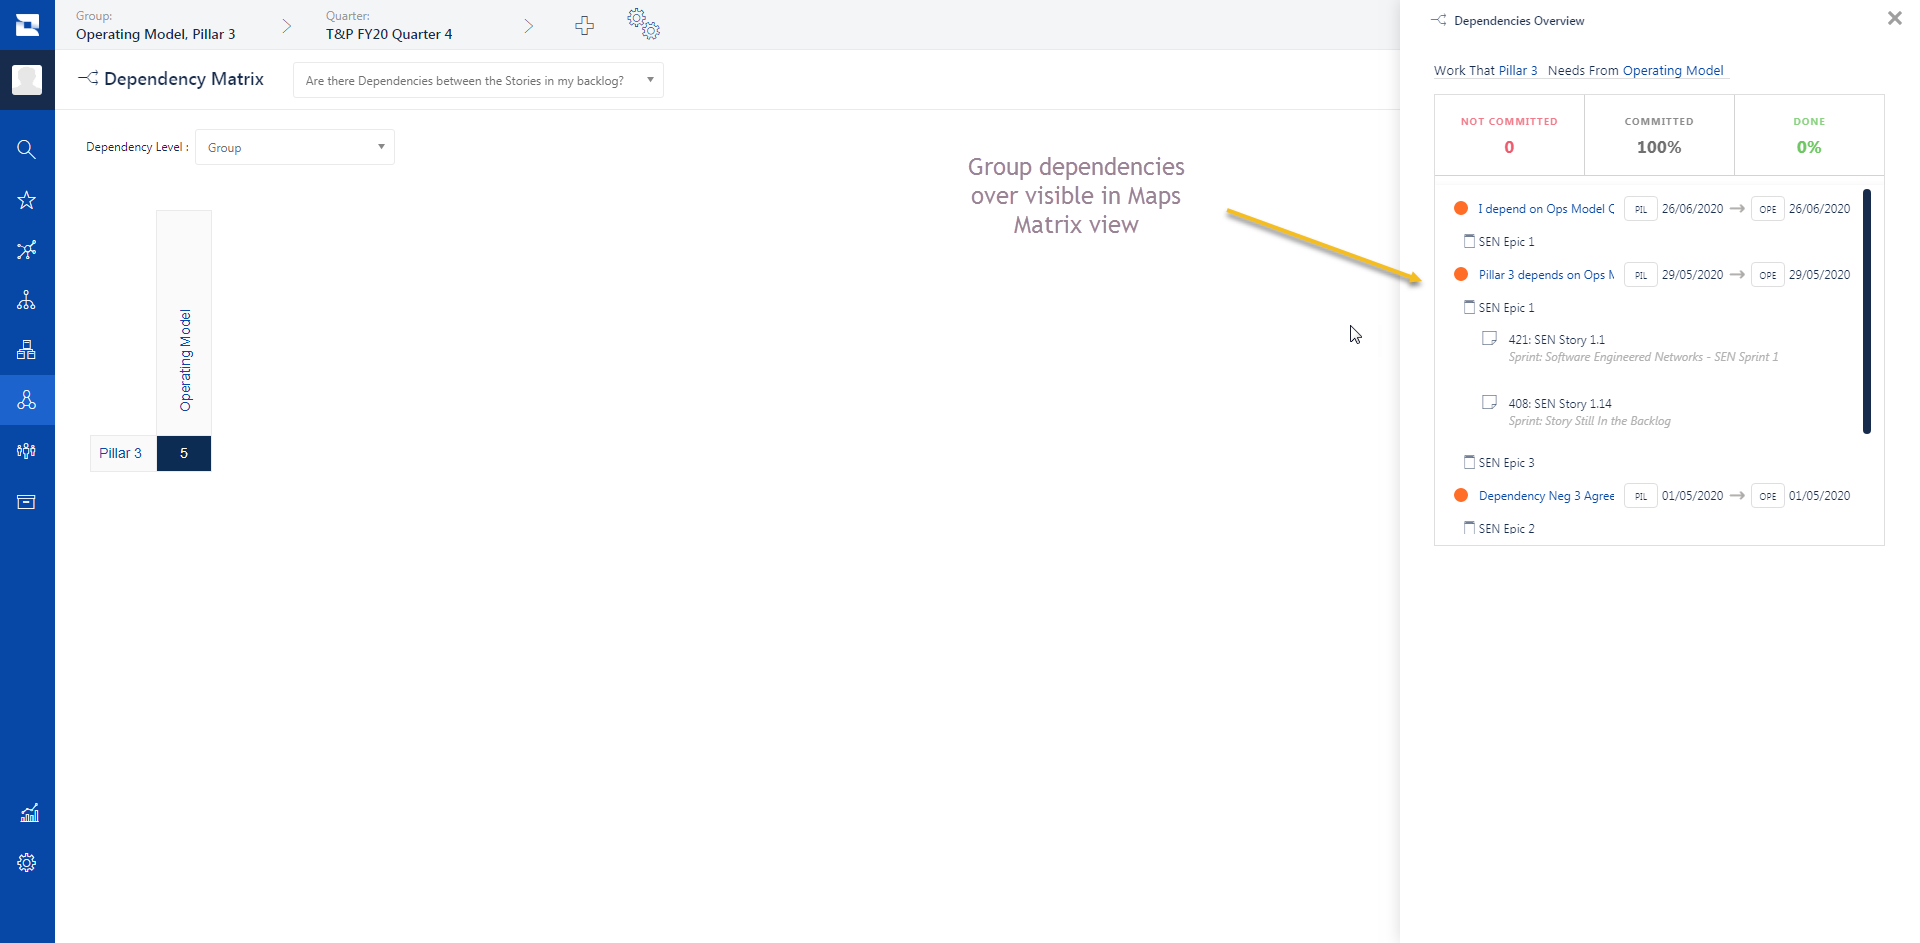Image resolution: width=1920 pixels, height=943 pixels.
Task: Open the backlog dependencies question dropdown
Action: [x=477, y=79]
